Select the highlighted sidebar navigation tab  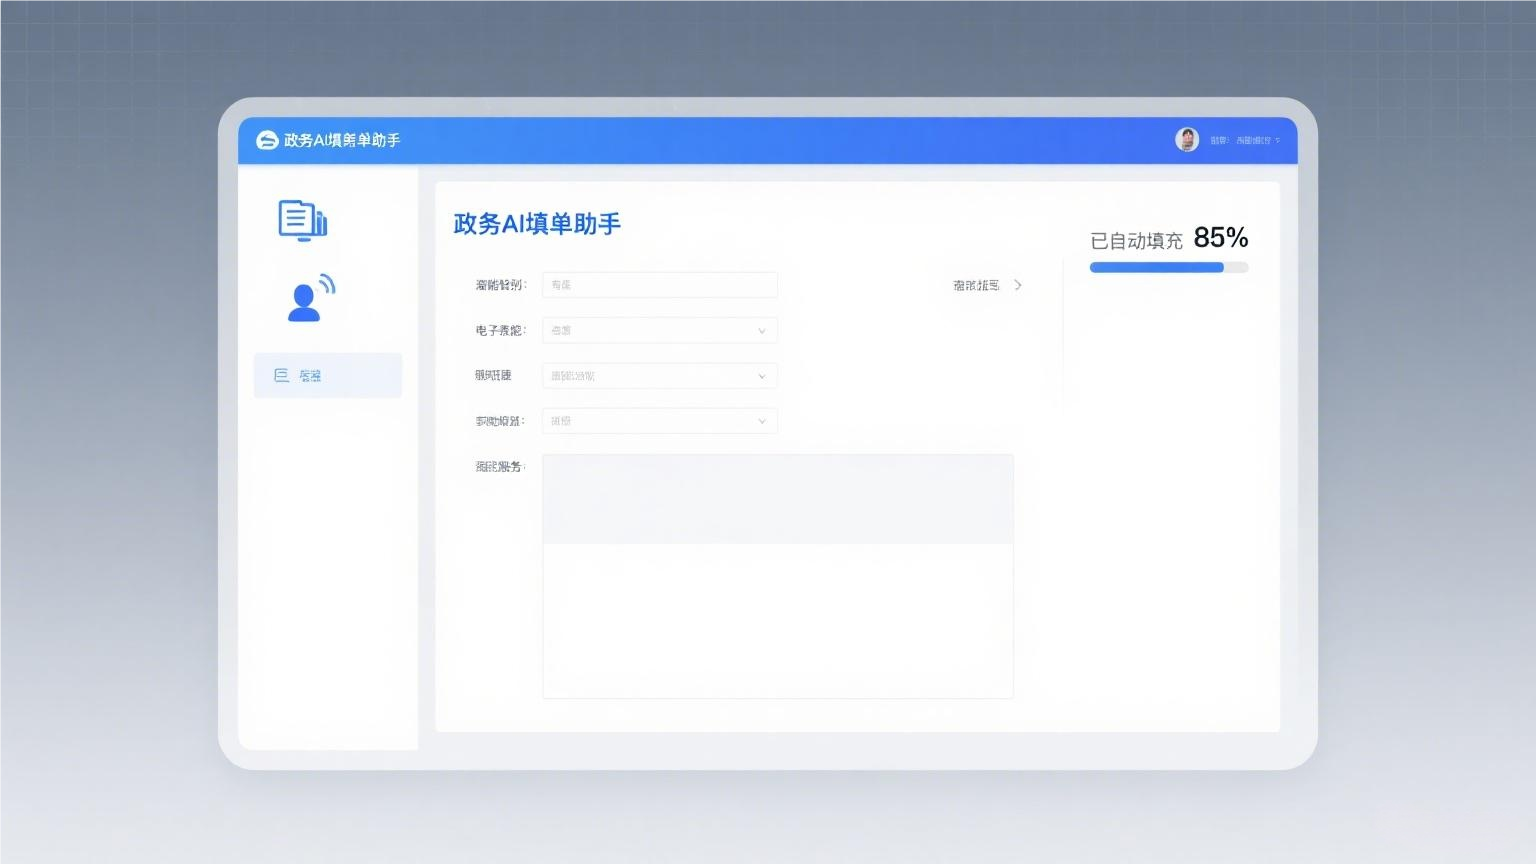point(327,375)
